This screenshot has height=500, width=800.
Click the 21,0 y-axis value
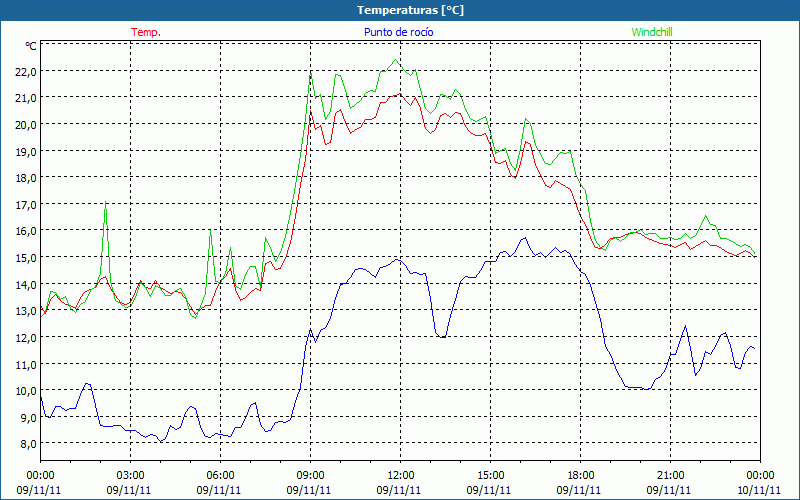coord(26,98)
